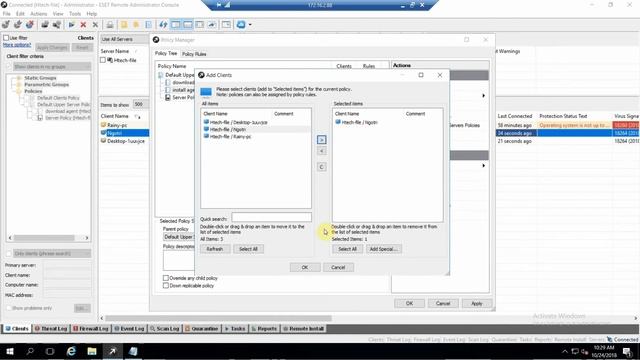
Task: Open the File menu
Action: (7, 13)
